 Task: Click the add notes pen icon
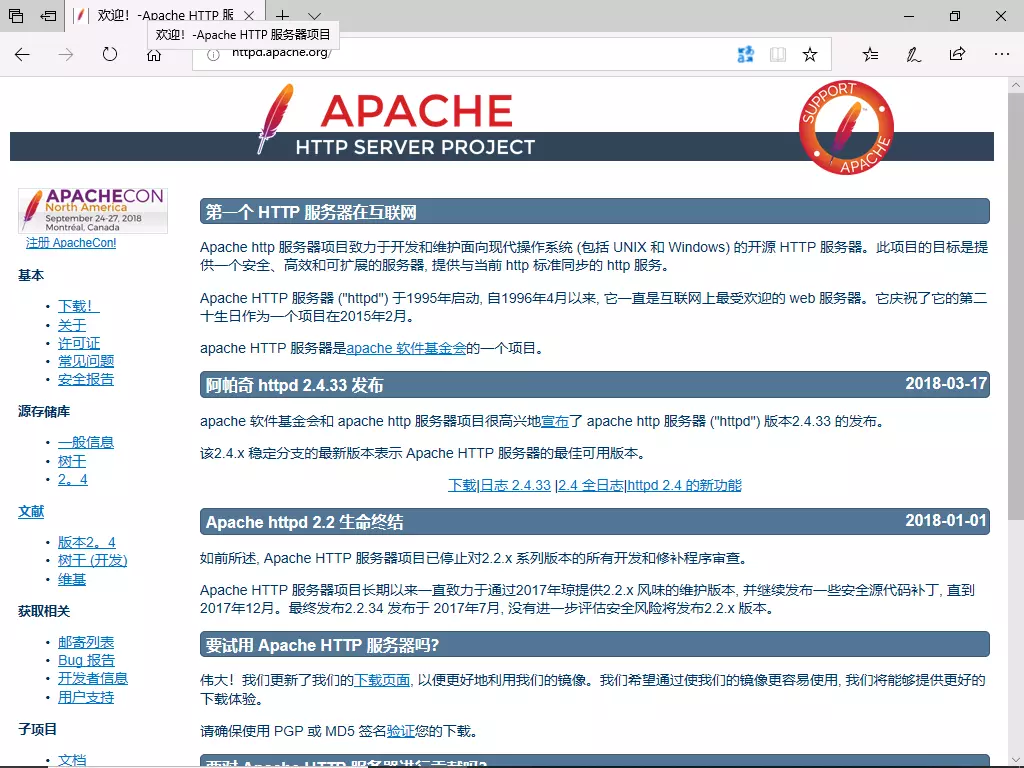click(914, 54)
